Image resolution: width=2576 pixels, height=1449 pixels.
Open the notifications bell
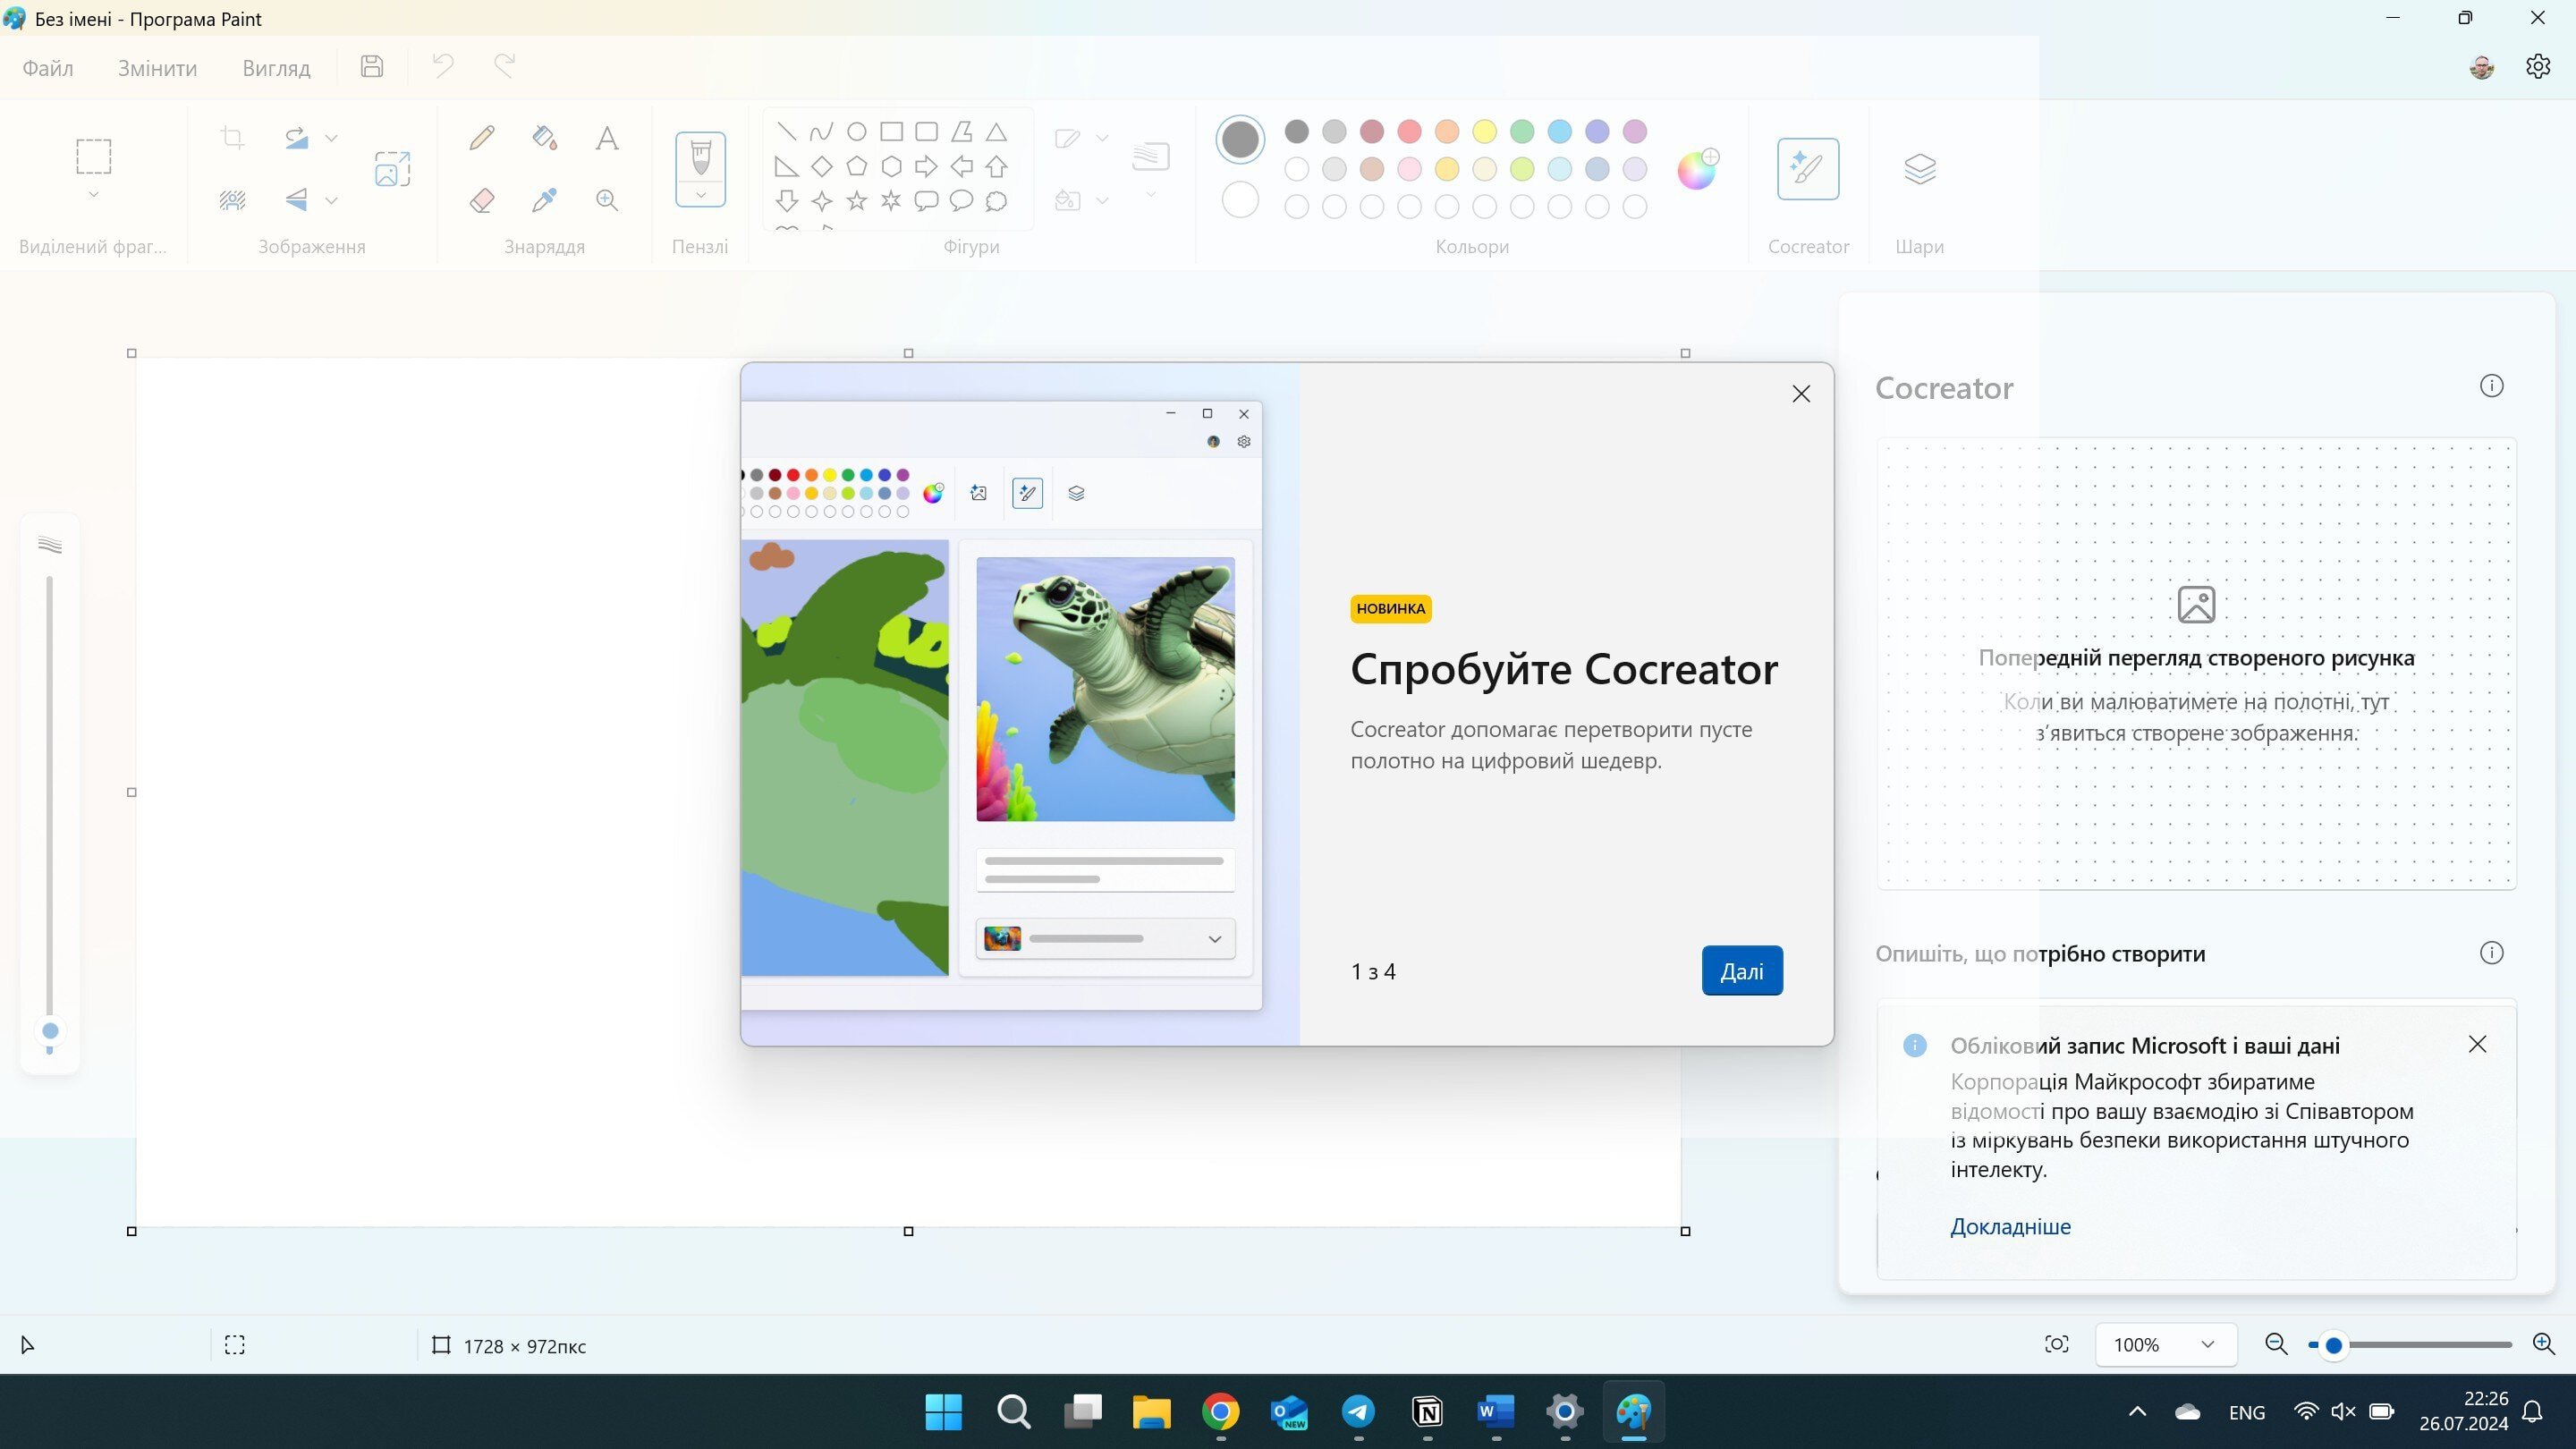pos(2532,1412)
